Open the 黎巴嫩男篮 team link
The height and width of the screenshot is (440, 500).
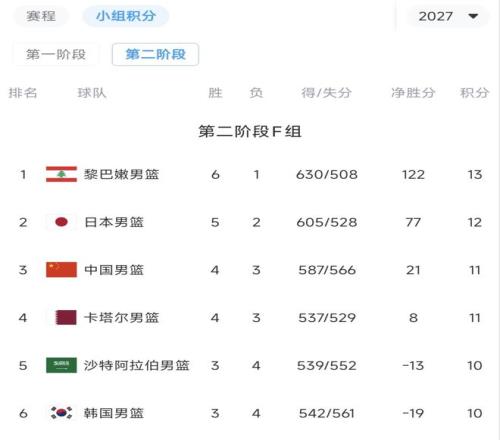122,174
